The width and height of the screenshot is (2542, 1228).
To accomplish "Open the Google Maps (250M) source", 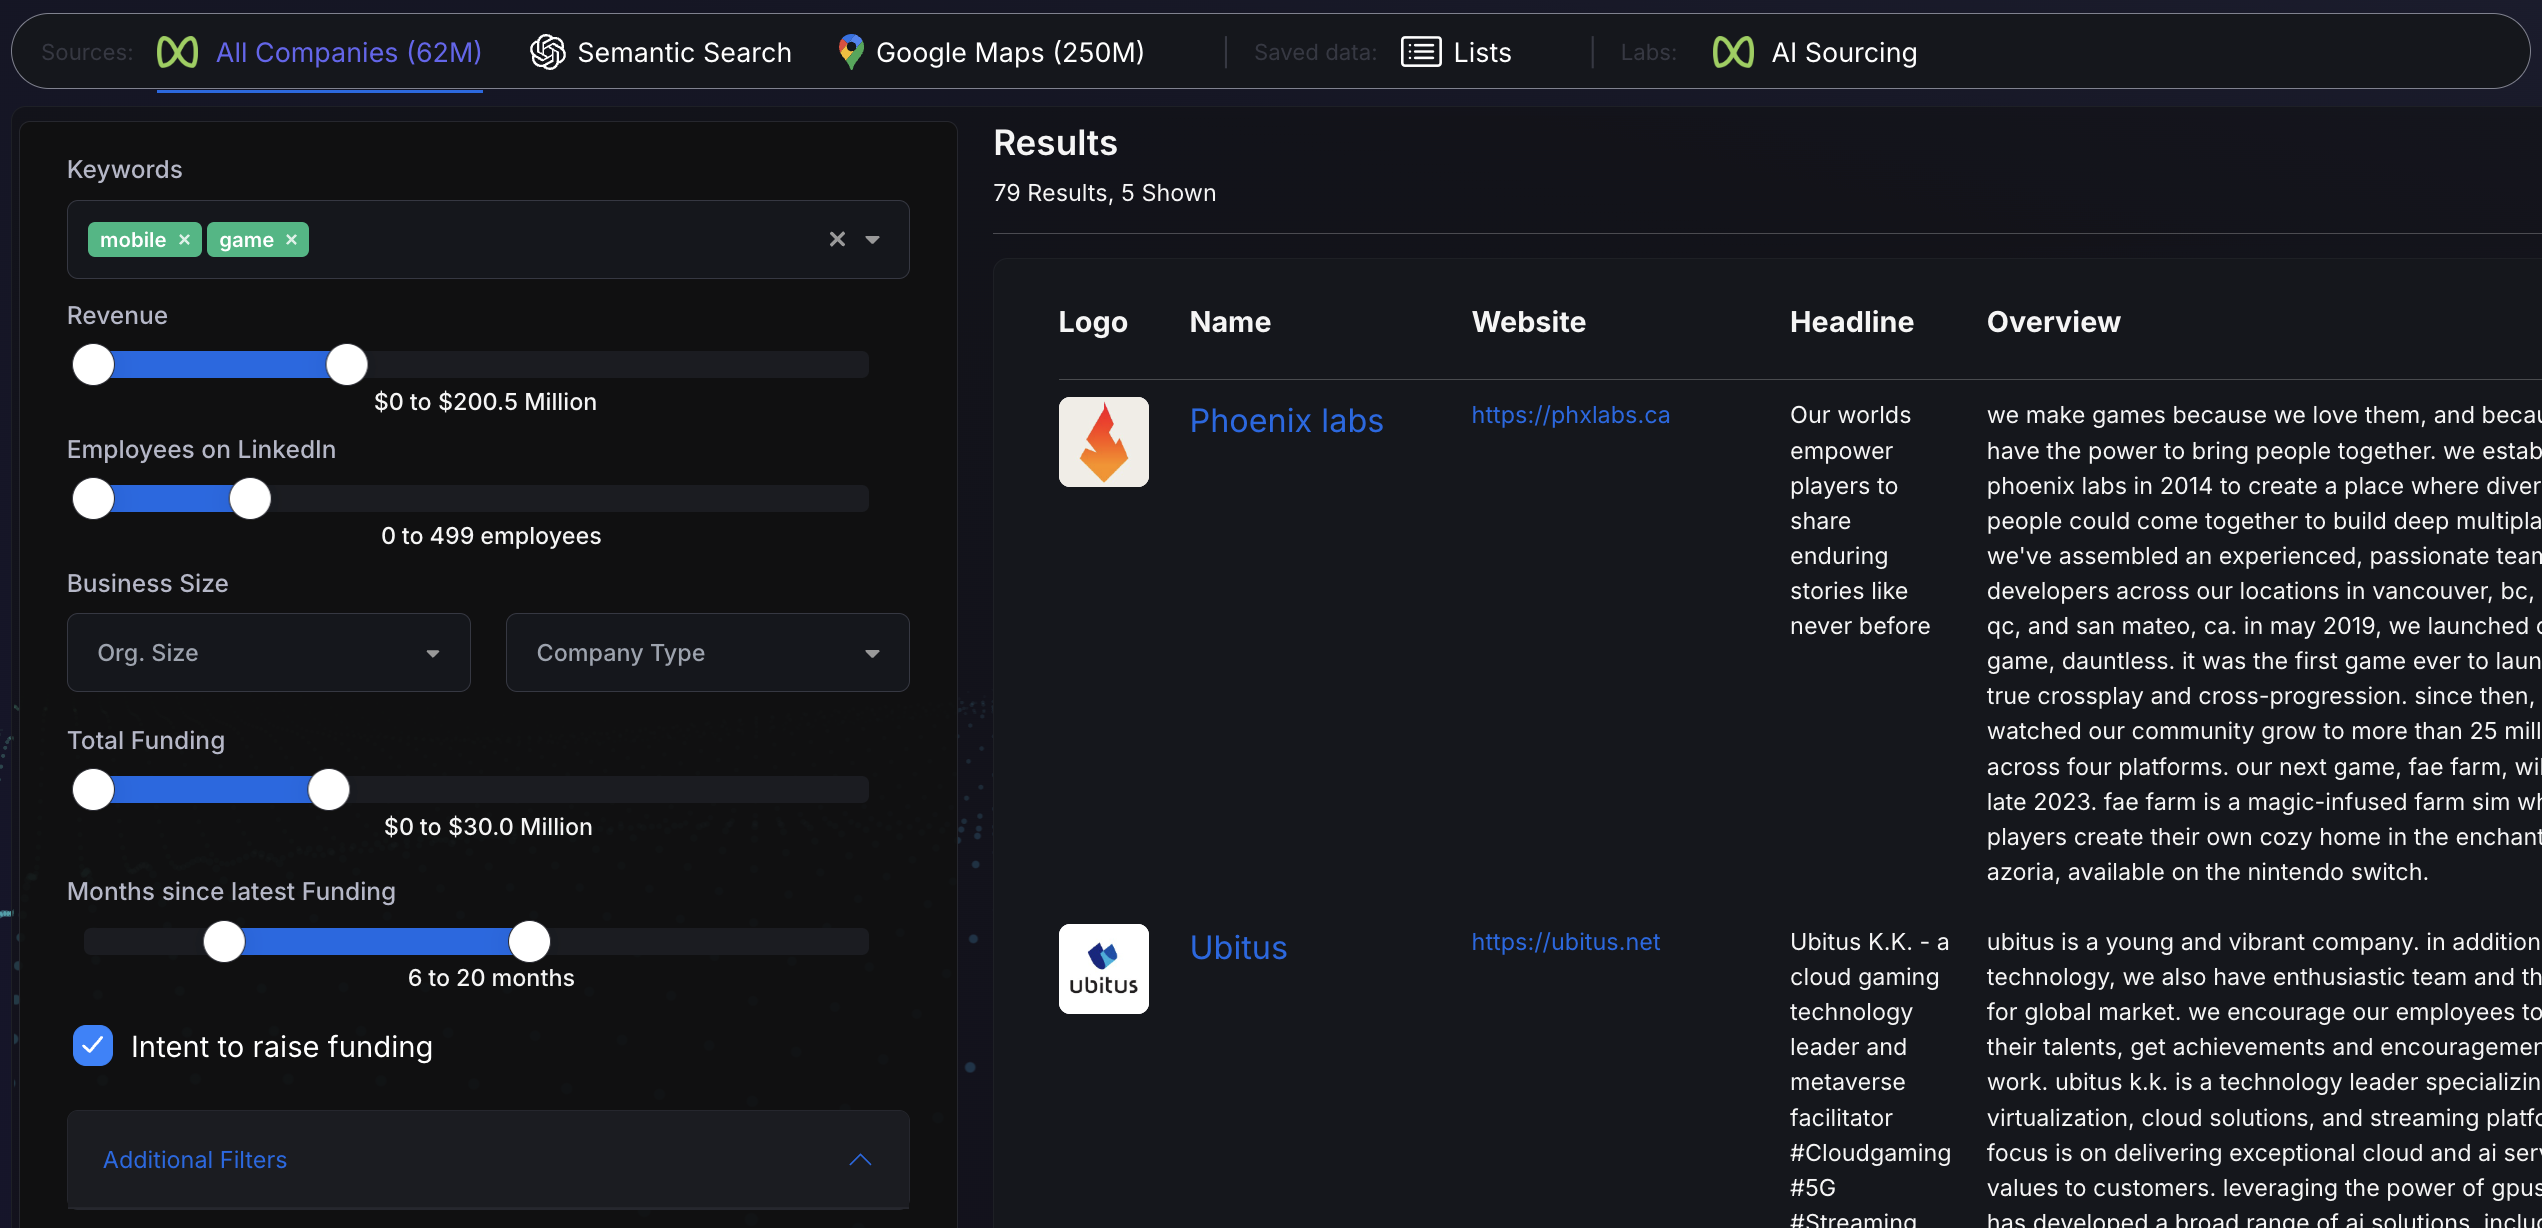I will coord(991,52).
